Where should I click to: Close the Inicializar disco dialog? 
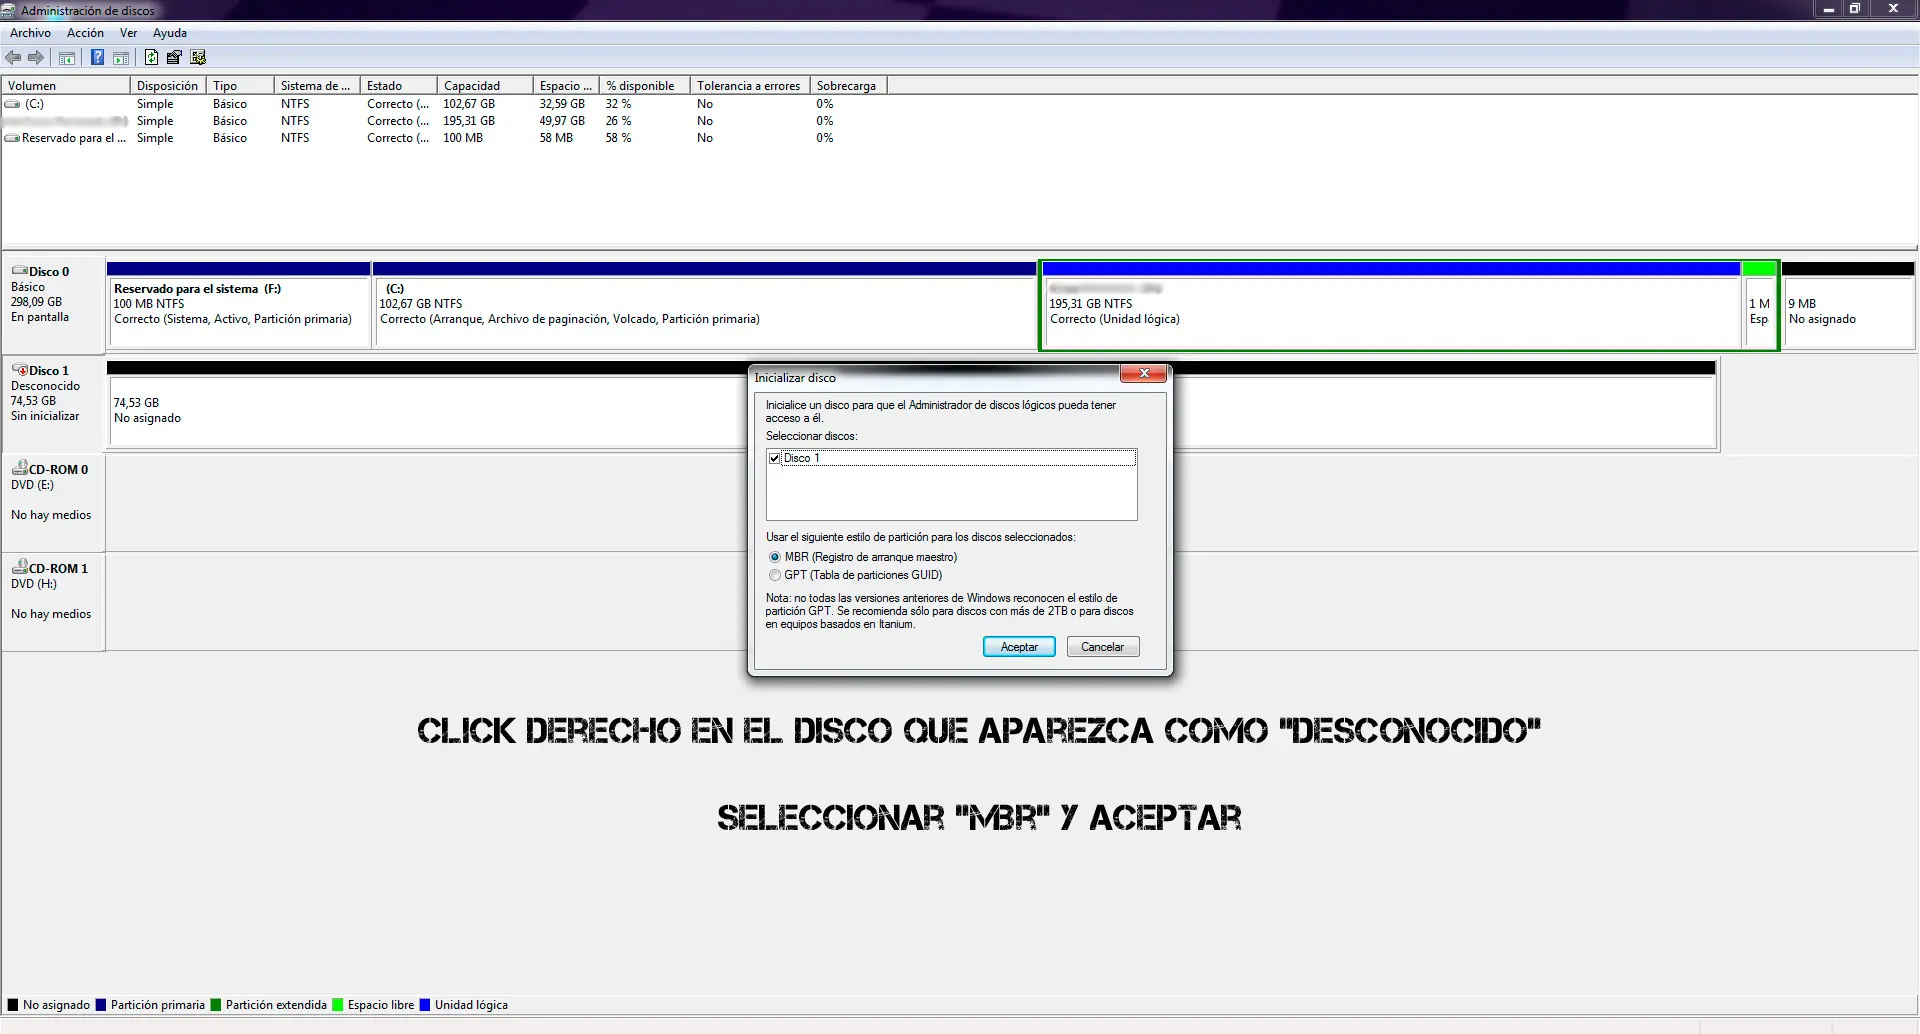(x=1143, y=373)
